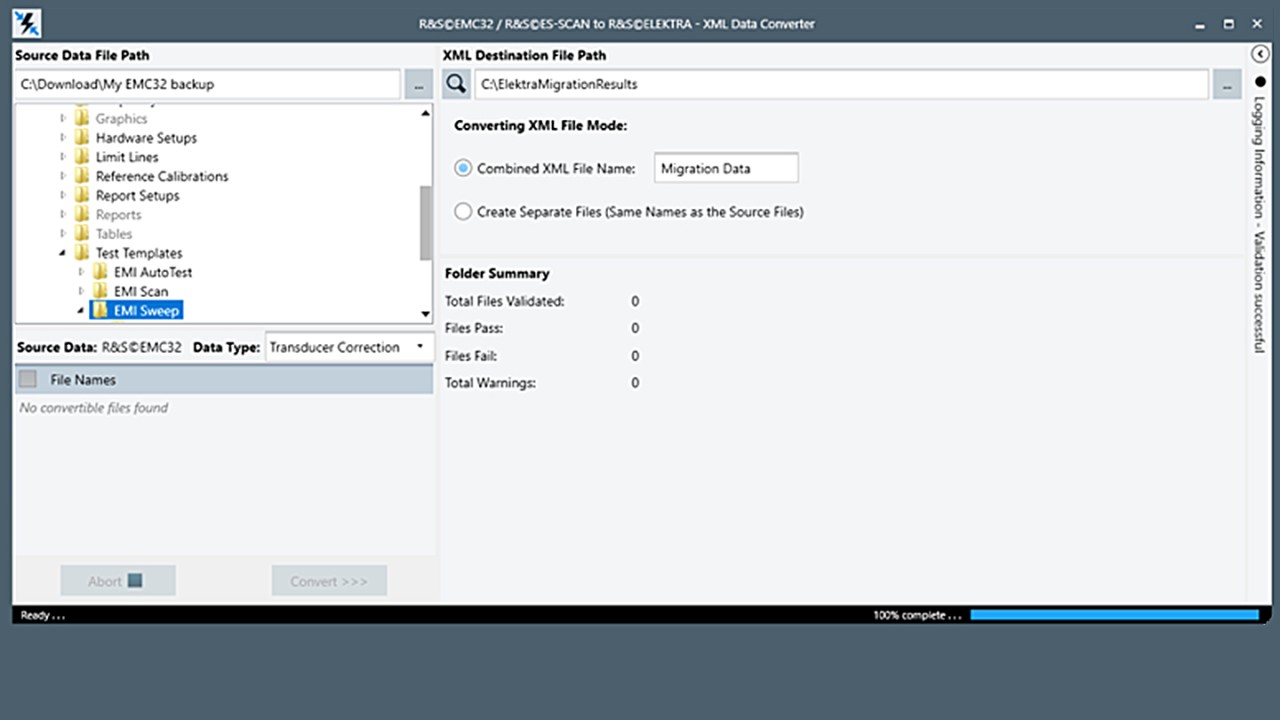Viewport: 1280px width, 720px height.
Task: Click 'Files Pass:' label
Action: point(473,328)
